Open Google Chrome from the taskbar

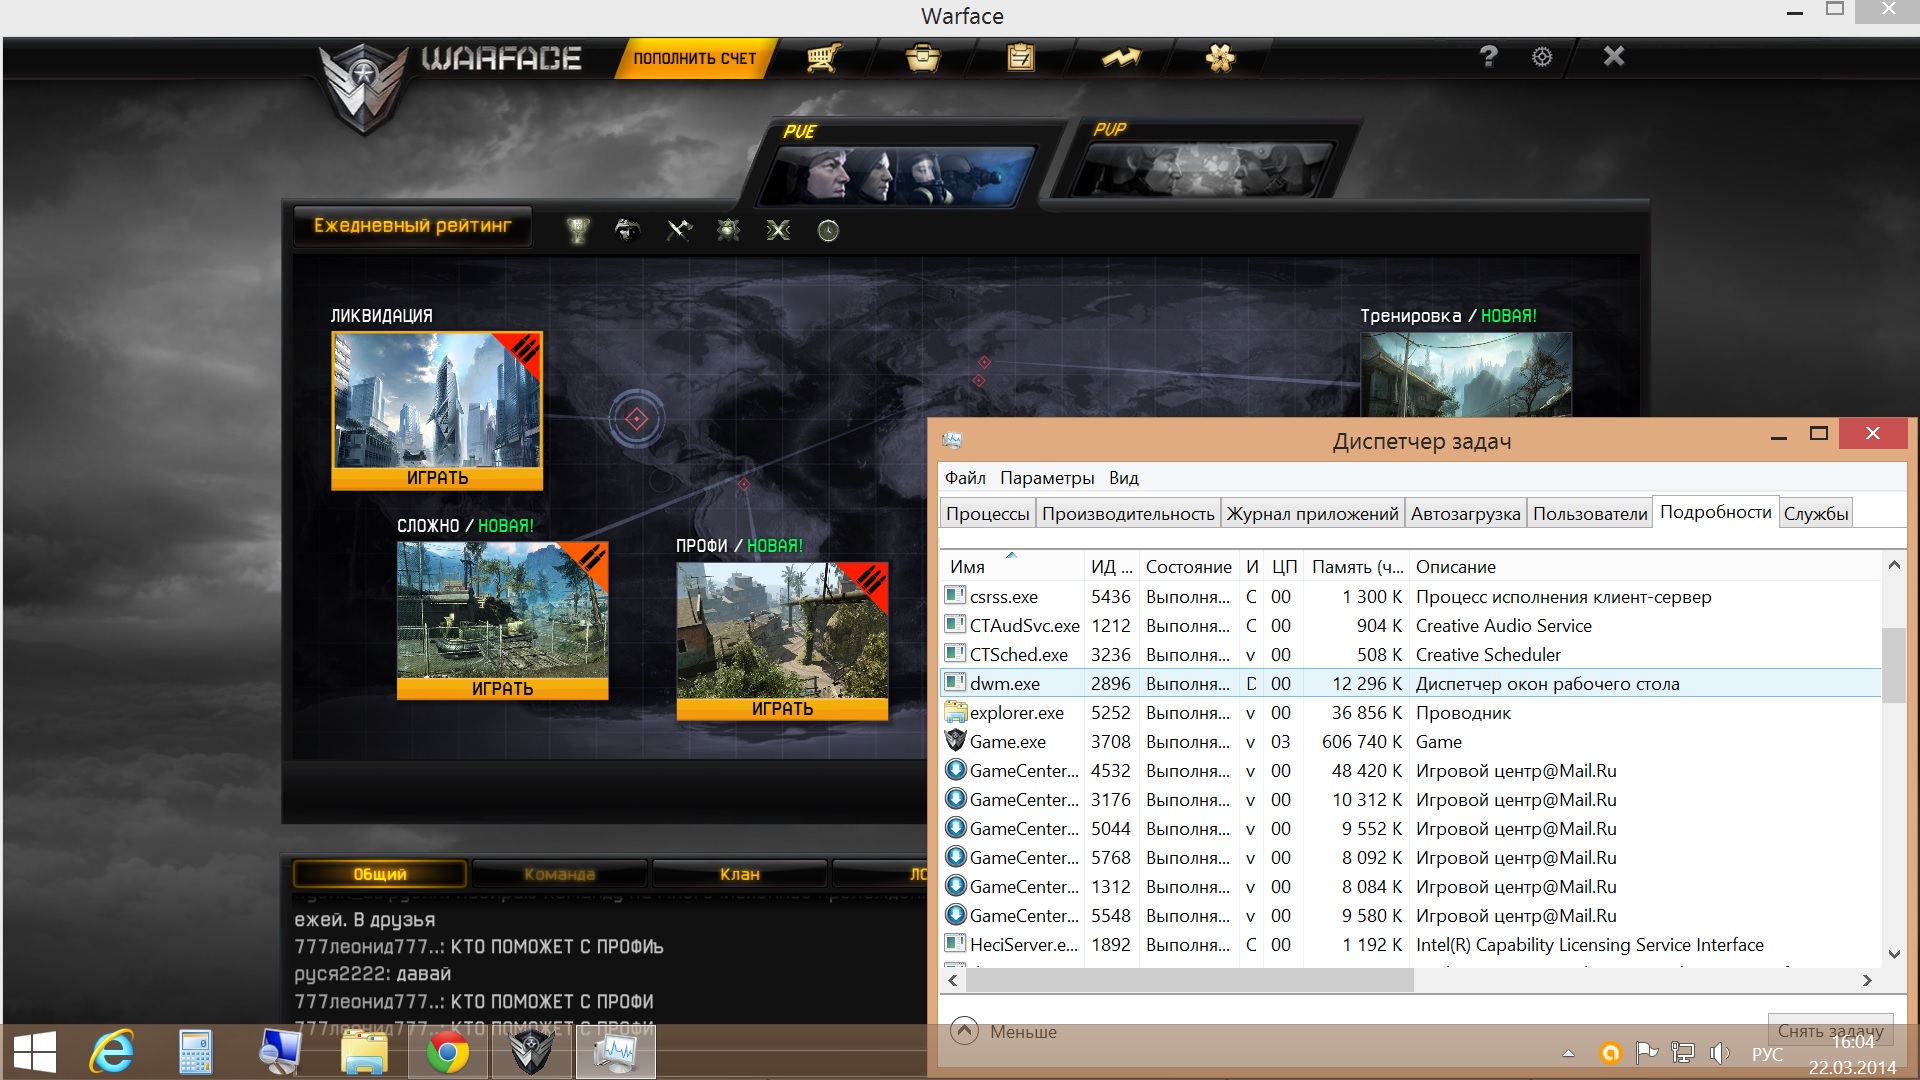pos(447,1052)
